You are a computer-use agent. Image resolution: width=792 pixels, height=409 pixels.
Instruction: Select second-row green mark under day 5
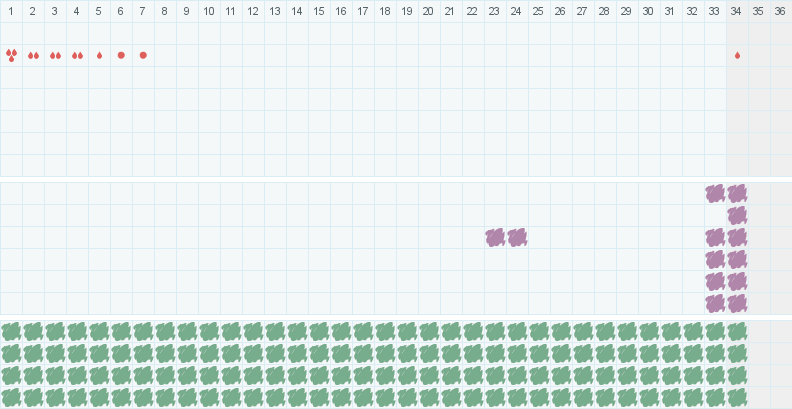tap(99, 354)
